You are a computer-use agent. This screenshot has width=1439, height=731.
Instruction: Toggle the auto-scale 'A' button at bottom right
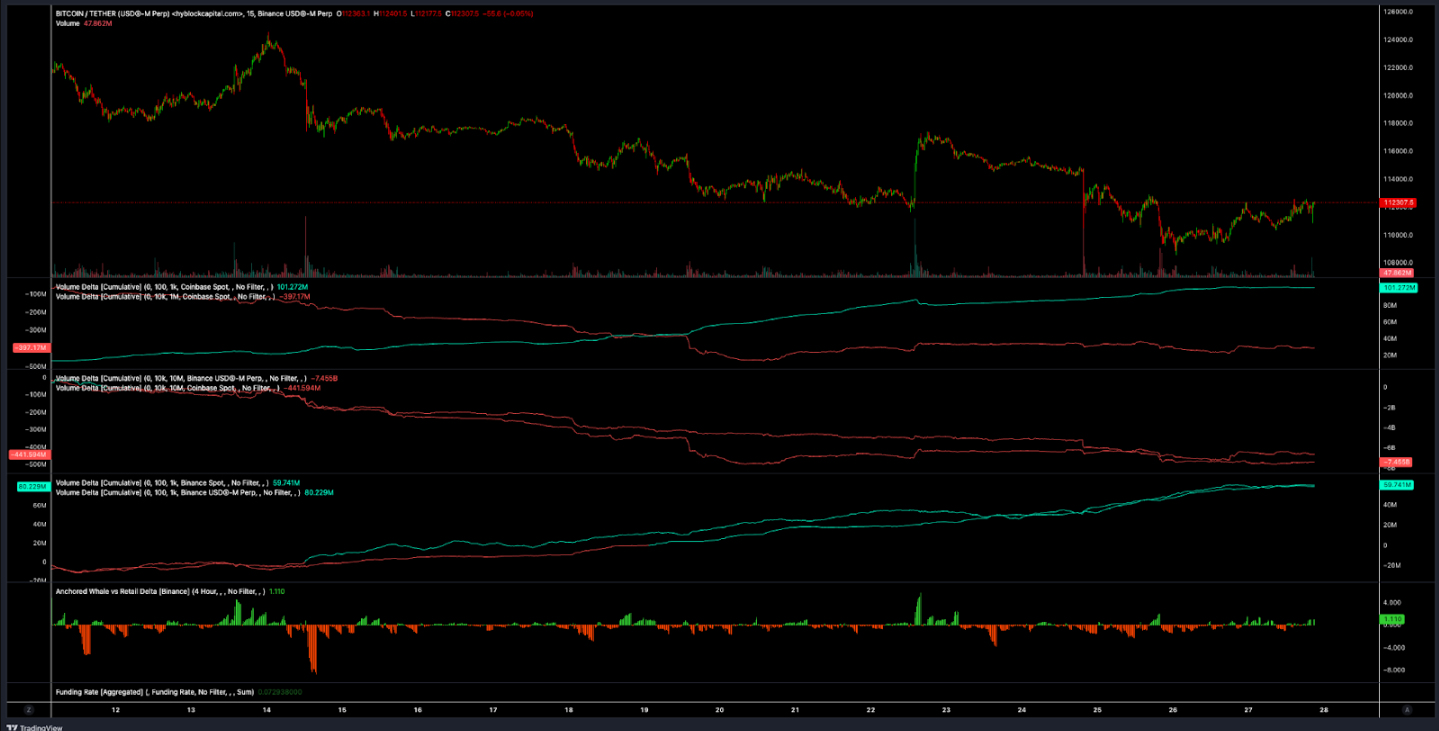click(x=1407, y=709)
